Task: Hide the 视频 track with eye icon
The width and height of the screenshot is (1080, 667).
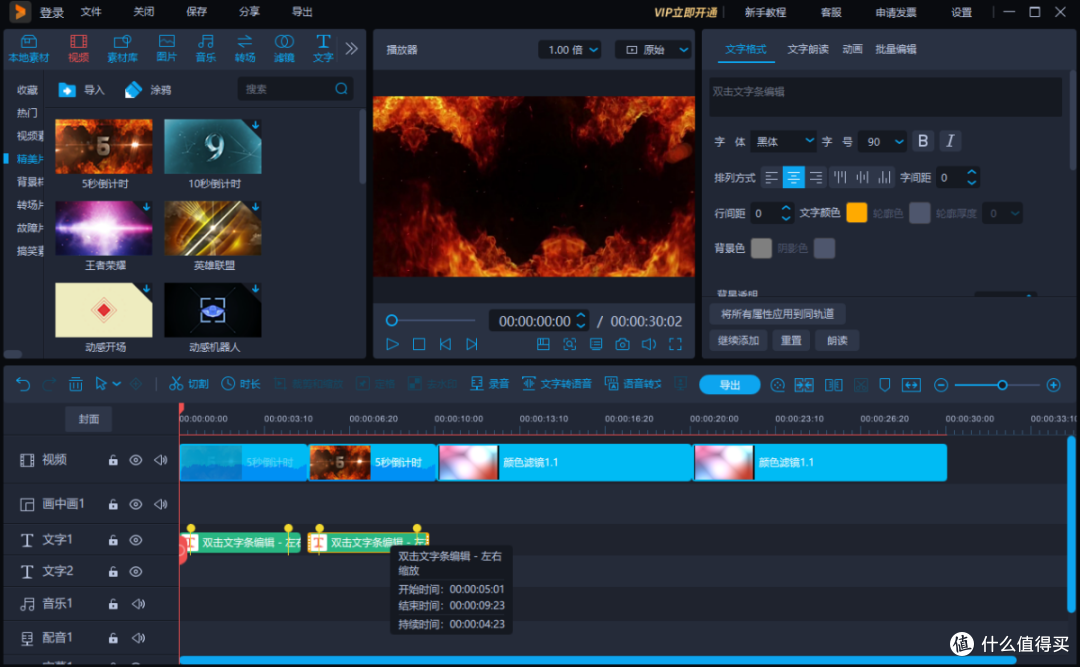Action: [136, 460]
